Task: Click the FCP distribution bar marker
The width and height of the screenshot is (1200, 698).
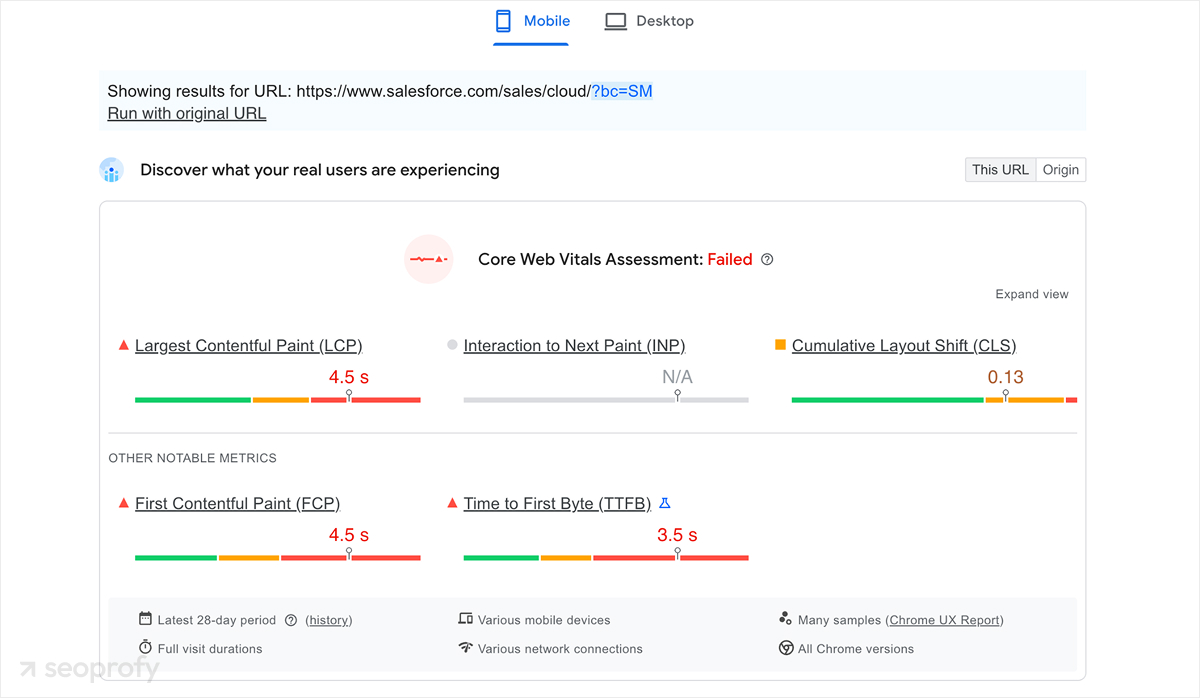Action: (x=349, y=554)
